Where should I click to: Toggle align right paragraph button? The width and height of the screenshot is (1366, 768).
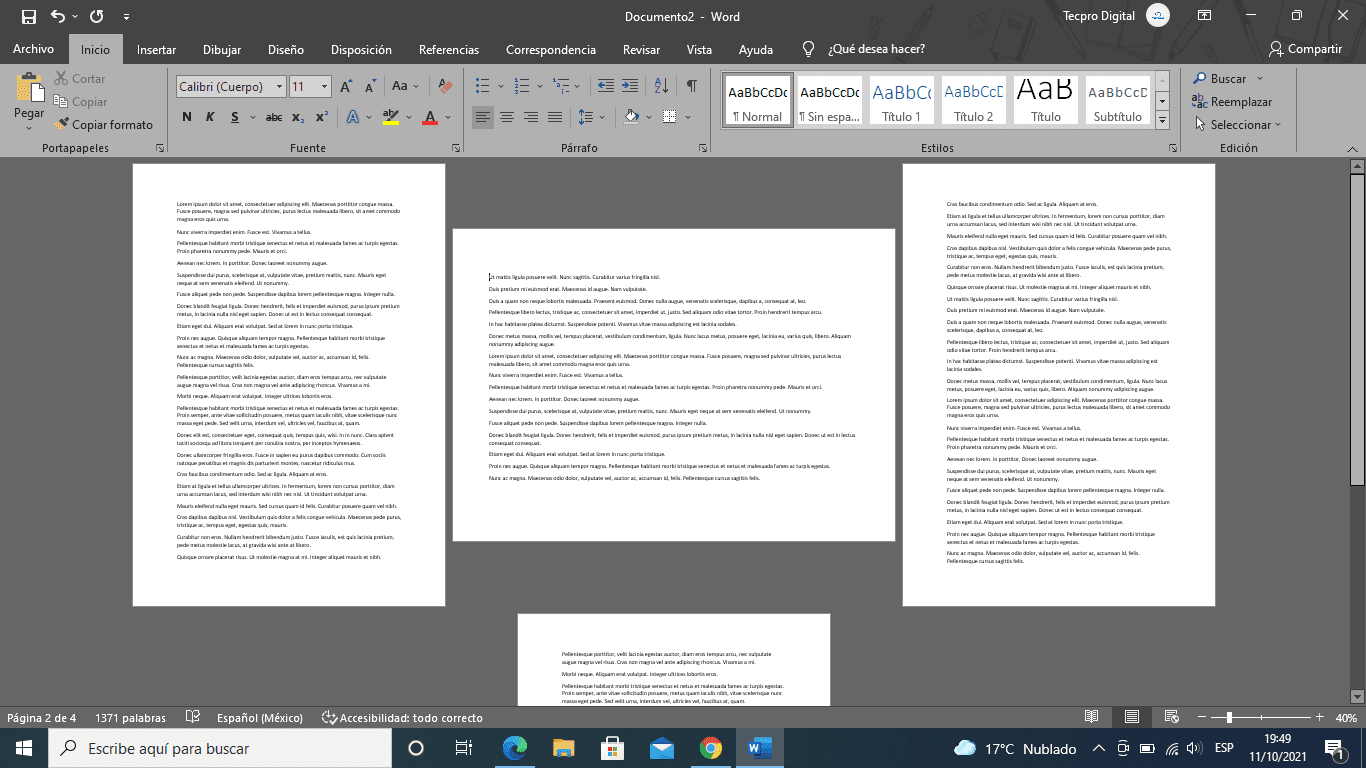(x=531, y=117)
